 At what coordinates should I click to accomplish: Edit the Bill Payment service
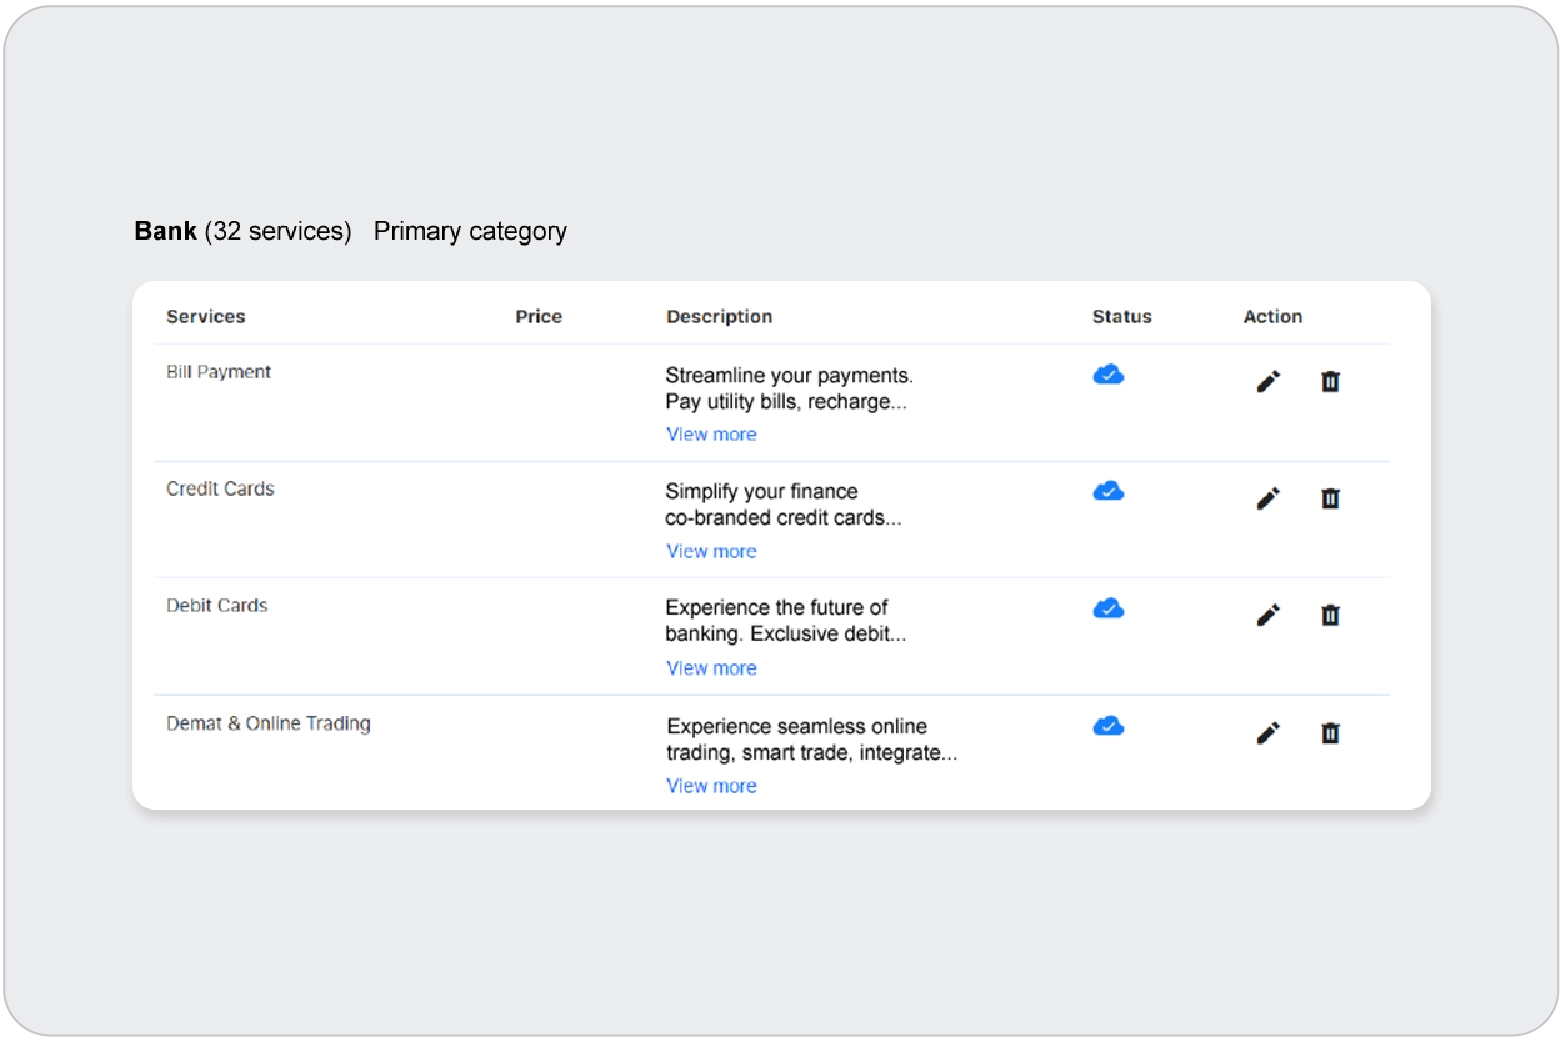(1268, 382)
